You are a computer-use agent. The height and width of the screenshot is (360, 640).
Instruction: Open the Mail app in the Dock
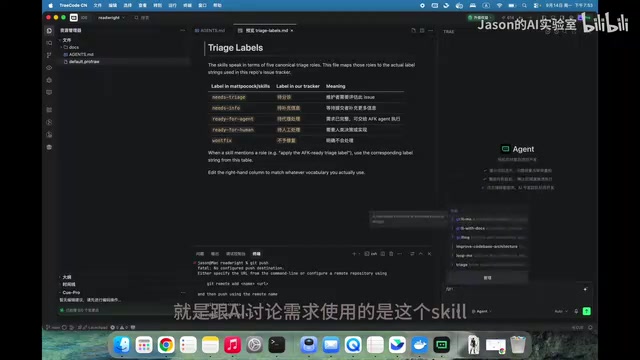click(x=331, y=345)
